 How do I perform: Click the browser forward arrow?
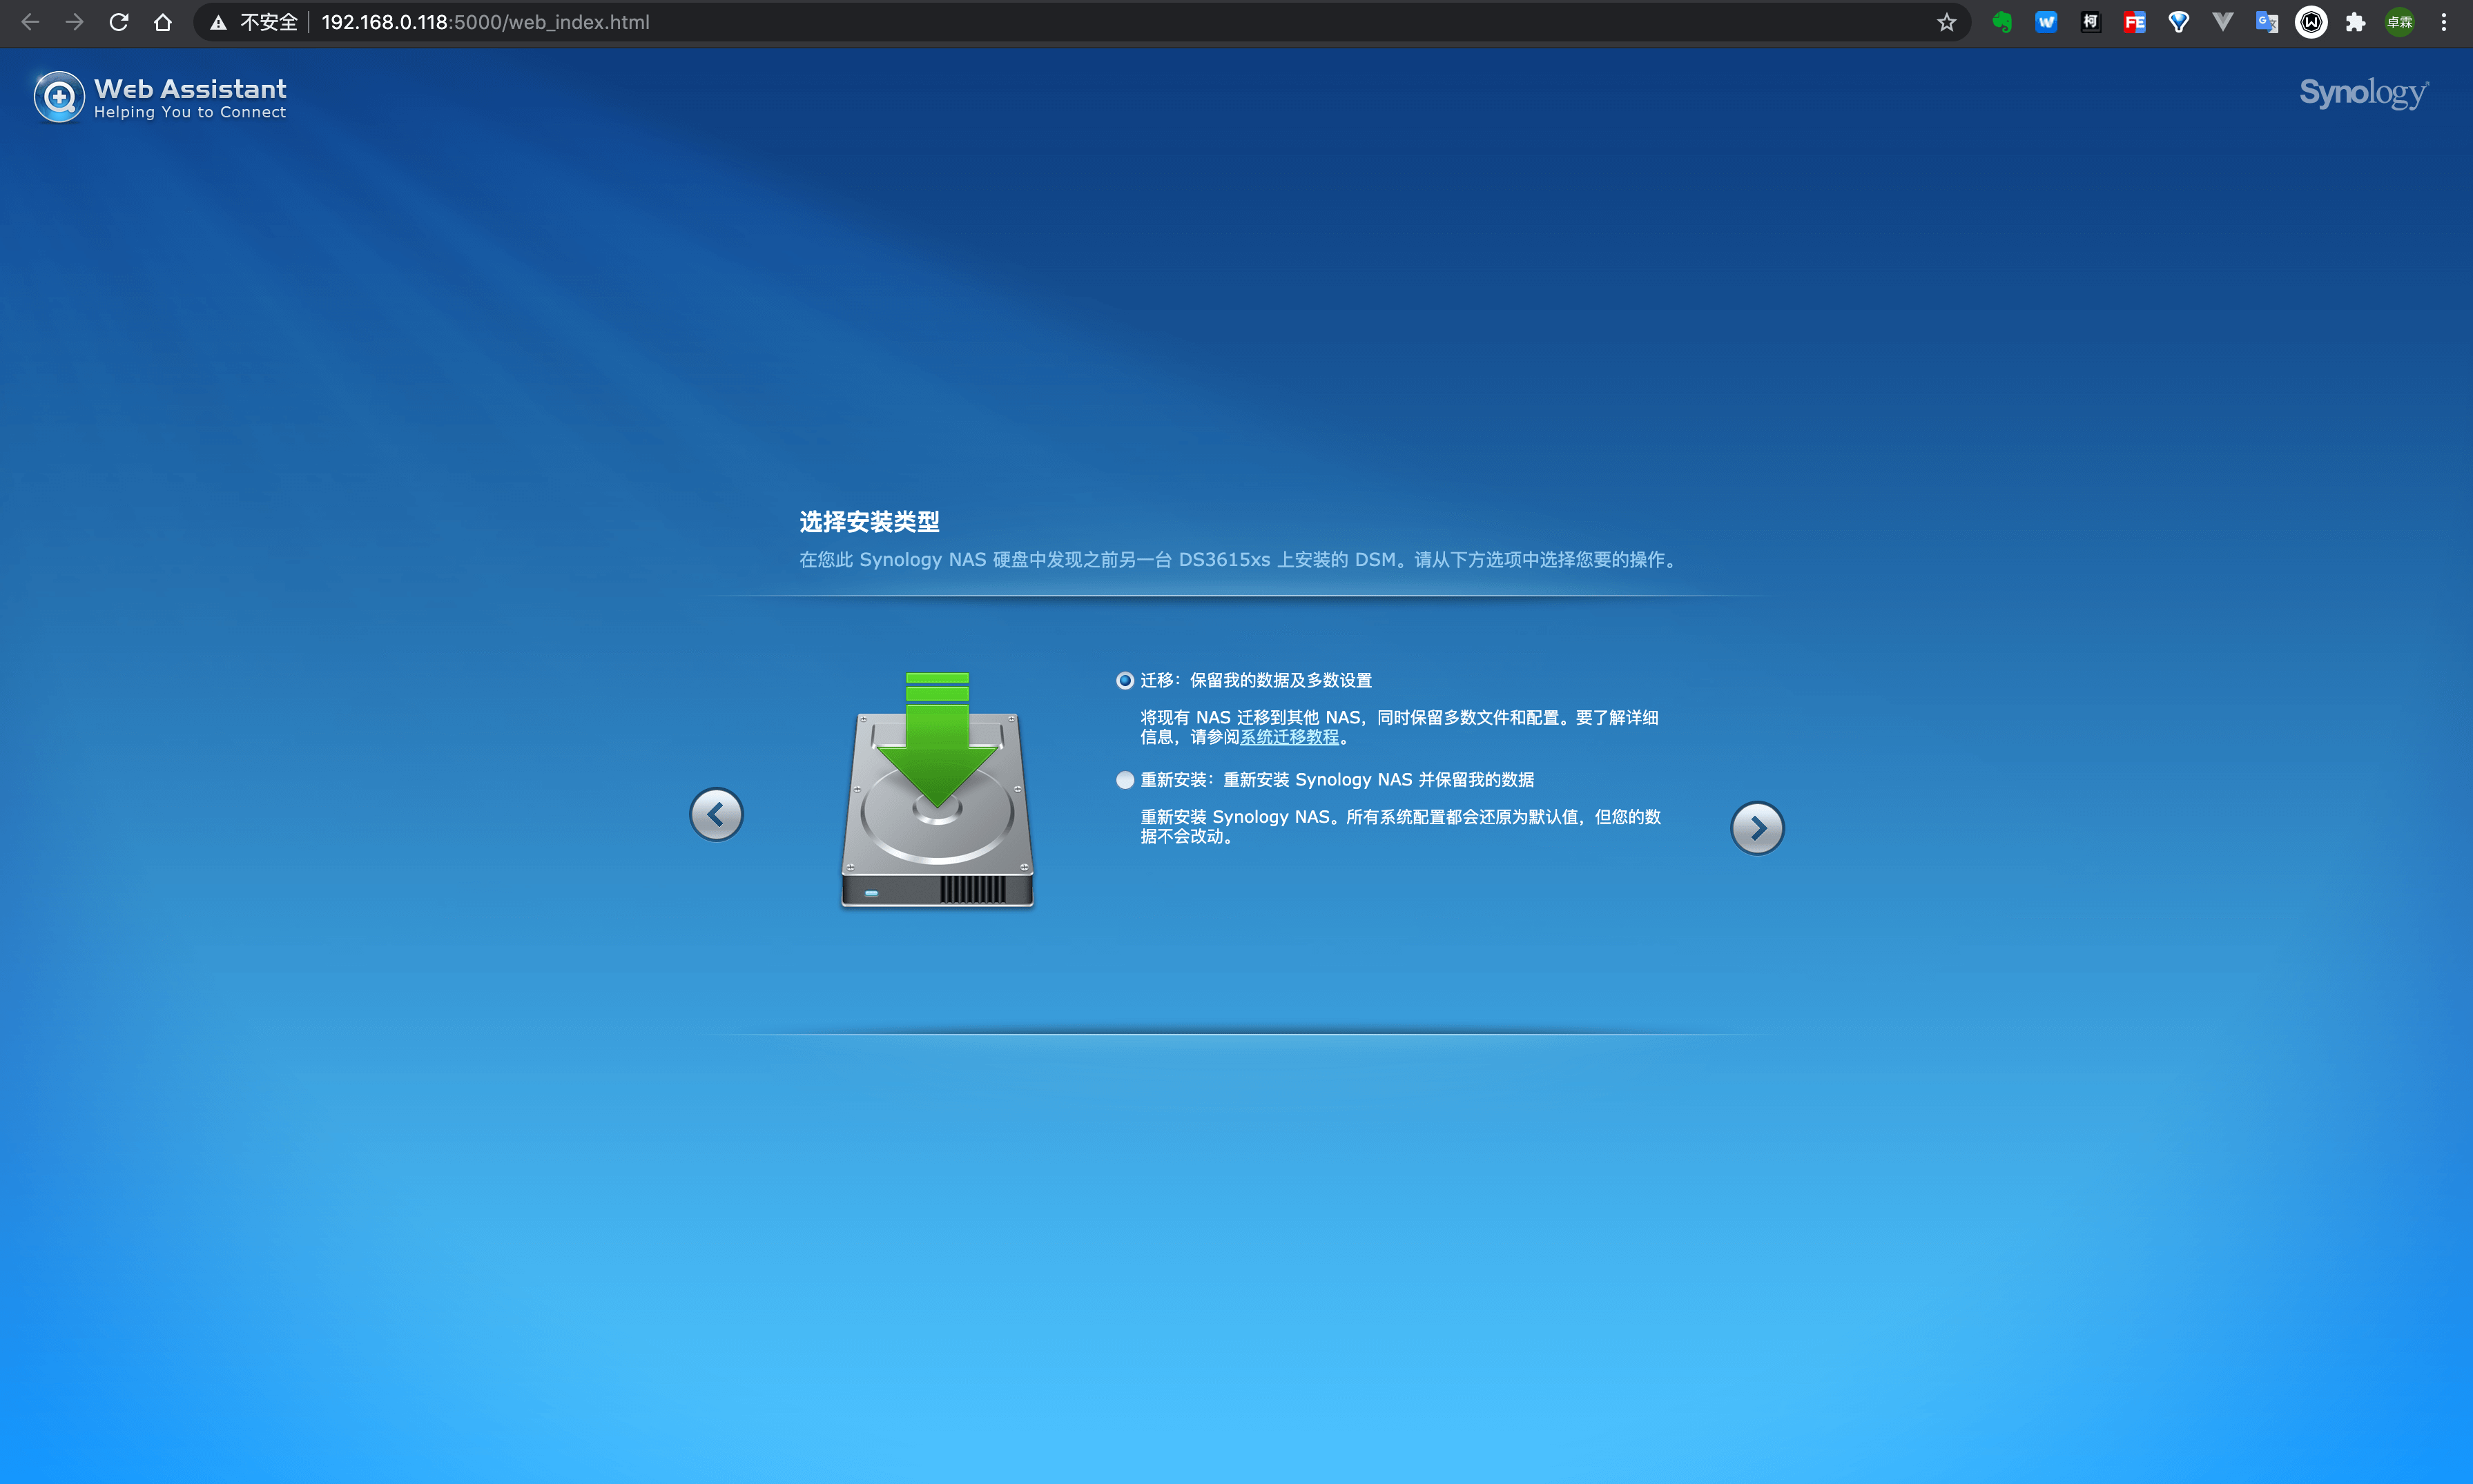pyautogui.click(x=74, y=22)
